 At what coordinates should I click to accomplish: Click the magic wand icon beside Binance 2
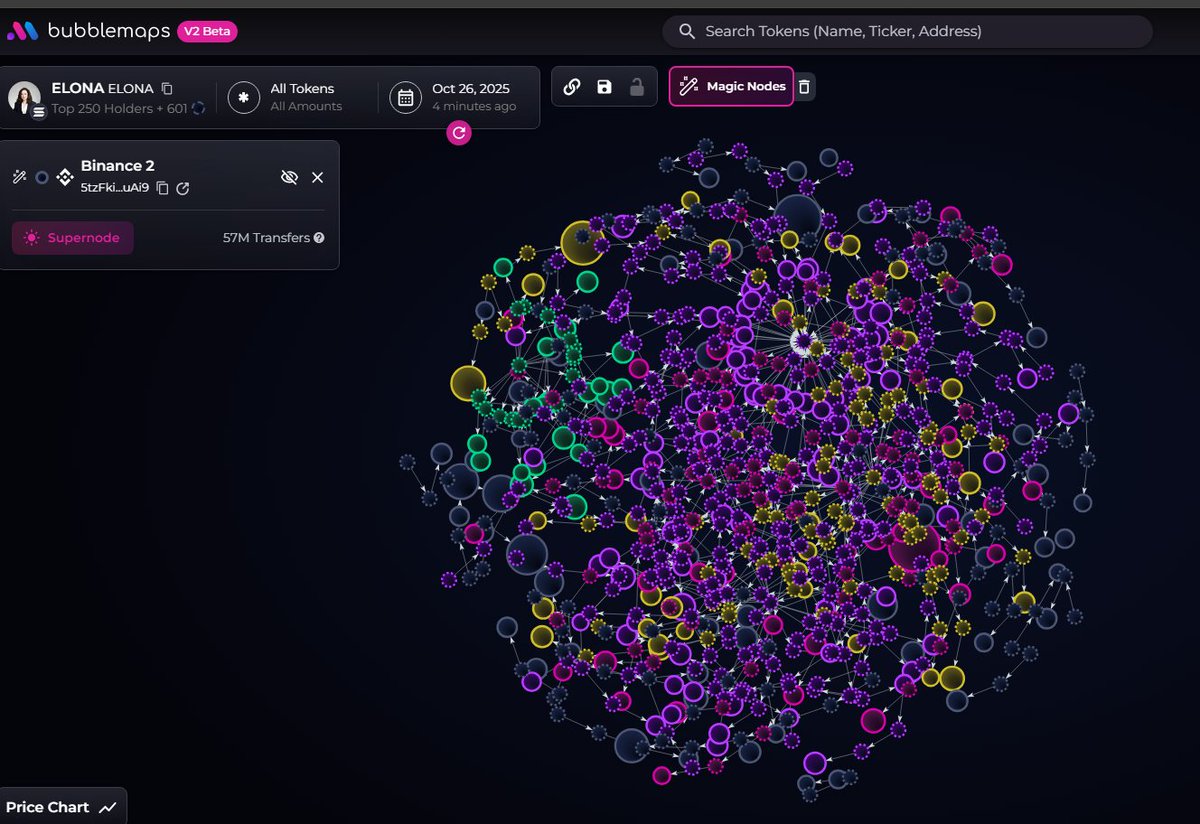click(19, 177)
